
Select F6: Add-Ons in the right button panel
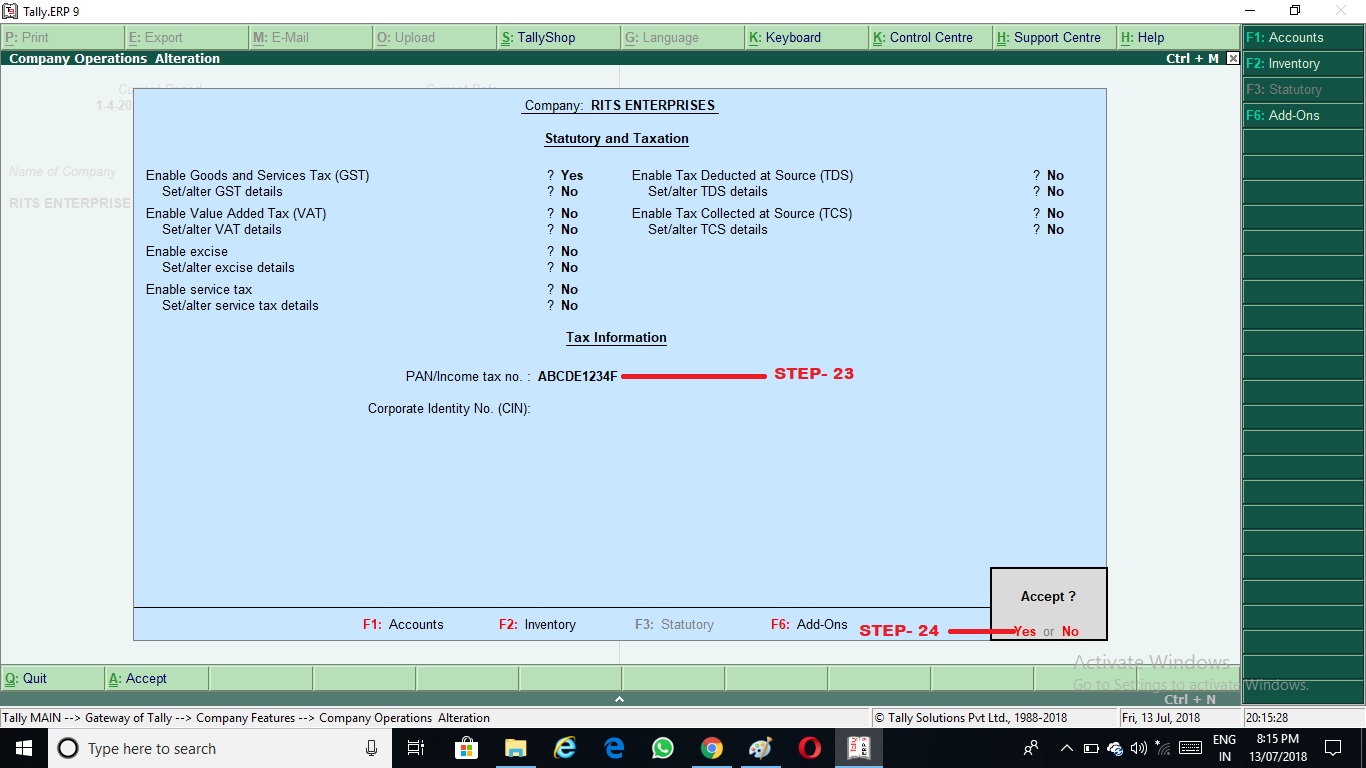1303,116
